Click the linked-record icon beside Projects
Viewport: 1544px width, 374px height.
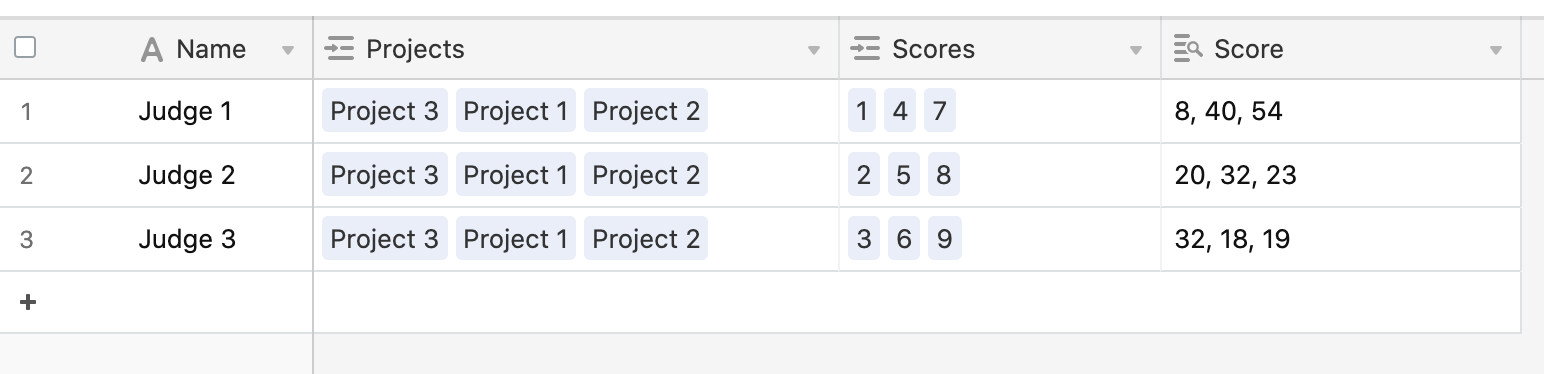(x=340, y=49)
